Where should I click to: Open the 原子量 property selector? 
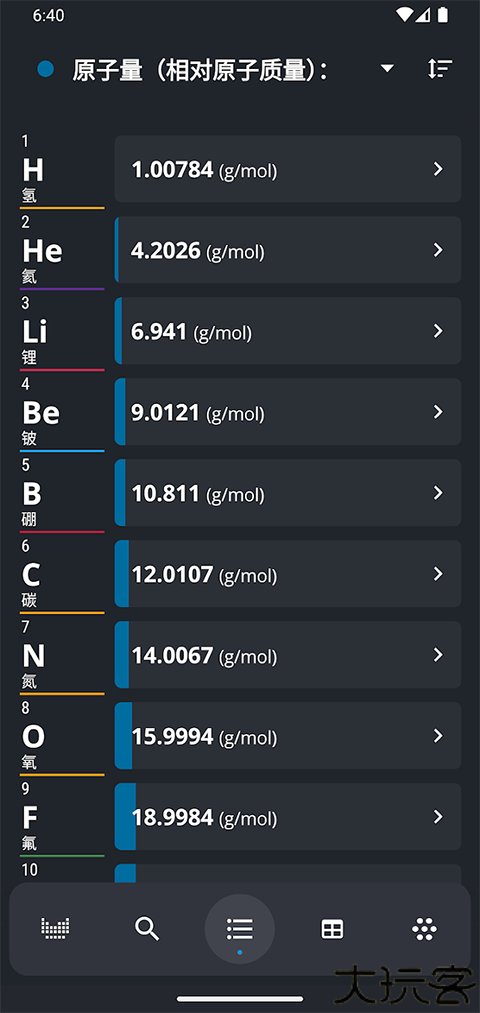point(200,69)
